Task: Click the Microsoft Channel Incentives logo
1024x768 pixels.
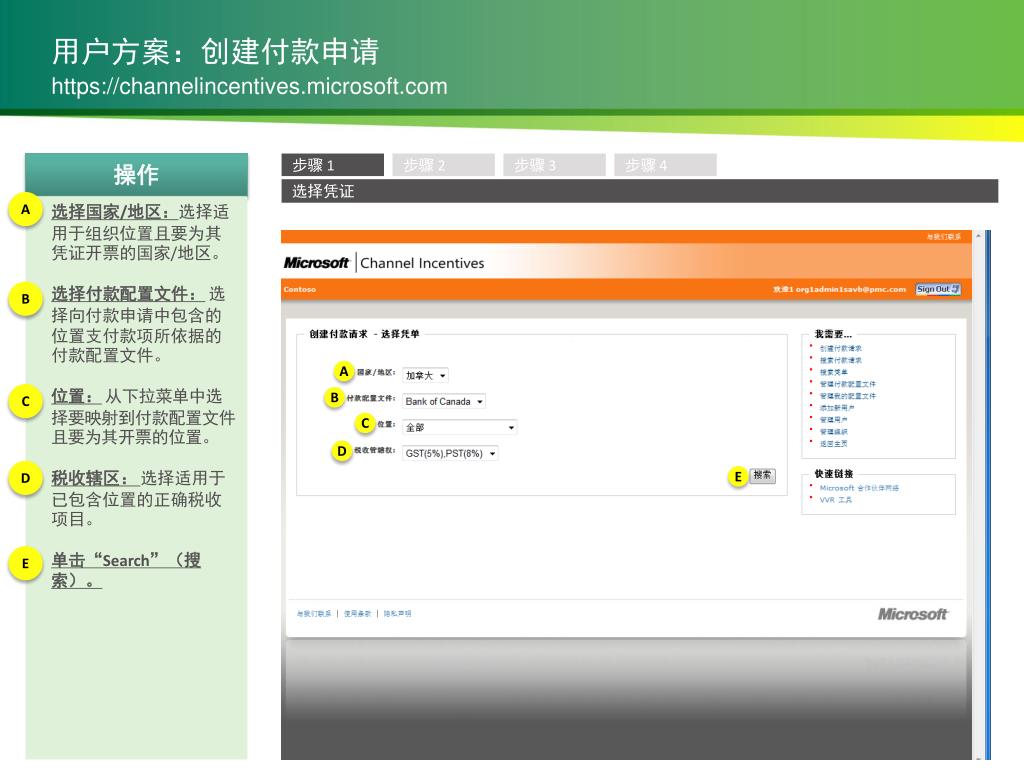Action: [x=384, y=263]
